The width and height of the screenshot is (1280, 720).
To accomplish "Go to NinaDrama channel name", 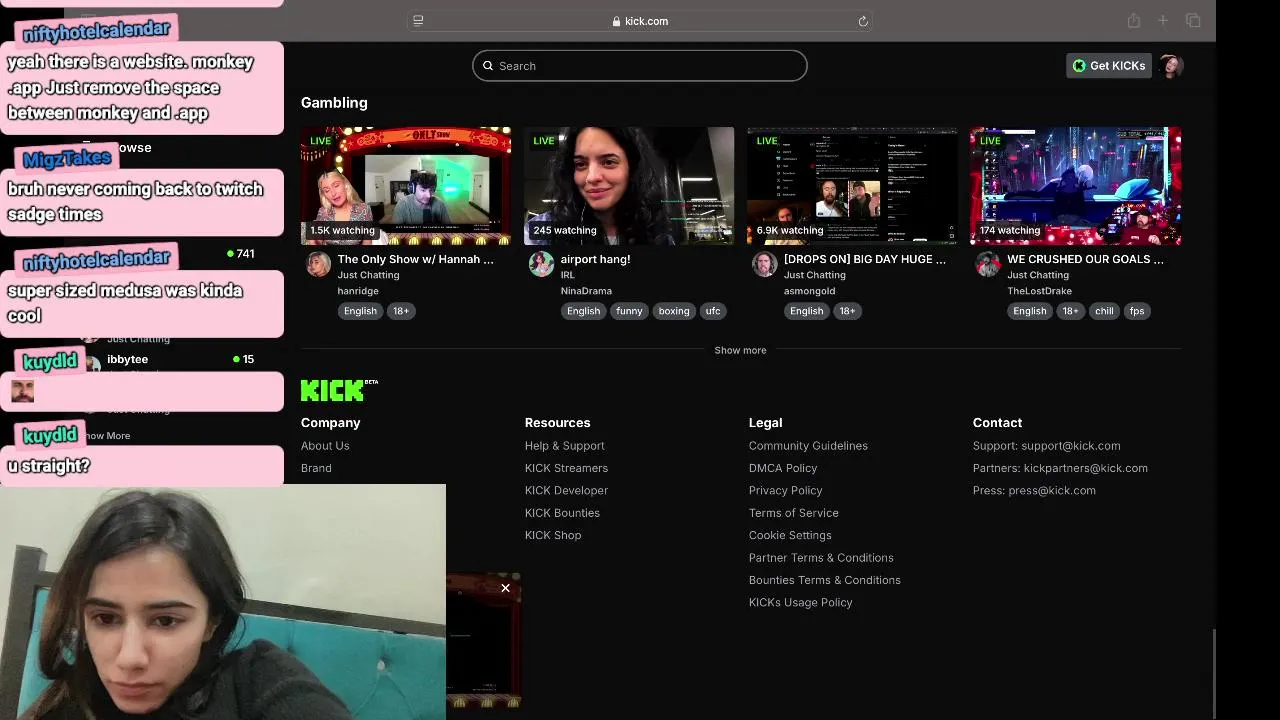I will coord(586,291).
